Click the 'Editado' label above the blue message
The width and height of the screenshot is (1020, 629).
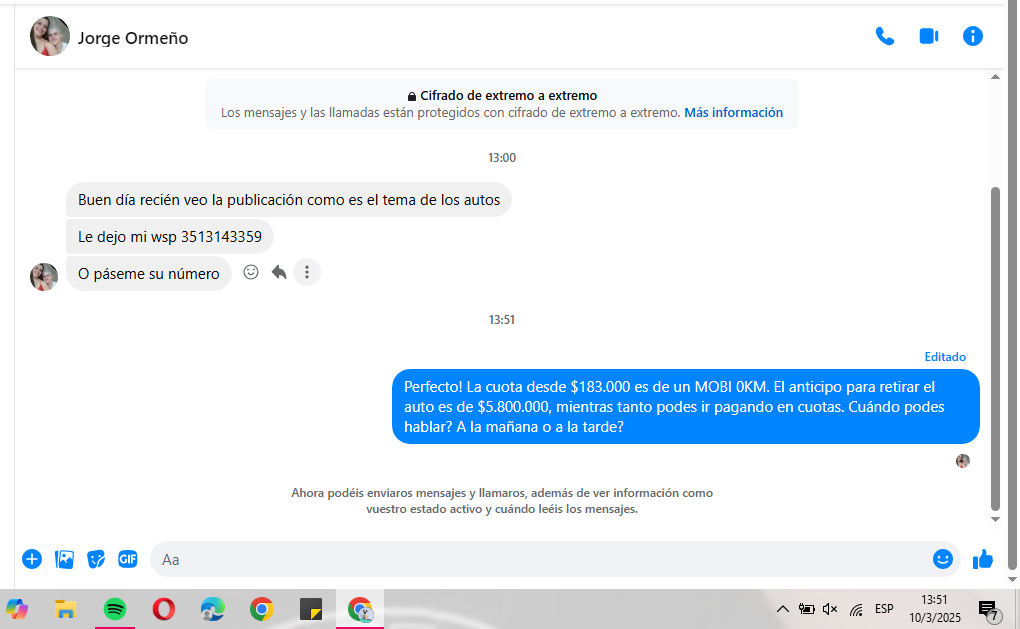click(945, 357)
